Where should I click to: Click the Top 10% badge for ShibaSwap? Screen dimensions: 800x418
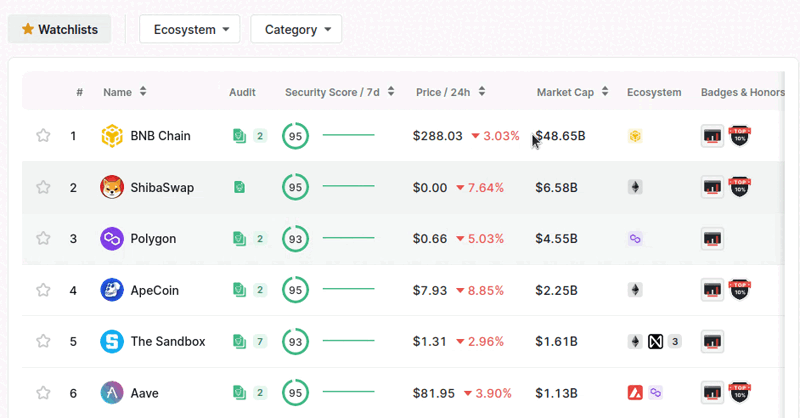point(740,187)
